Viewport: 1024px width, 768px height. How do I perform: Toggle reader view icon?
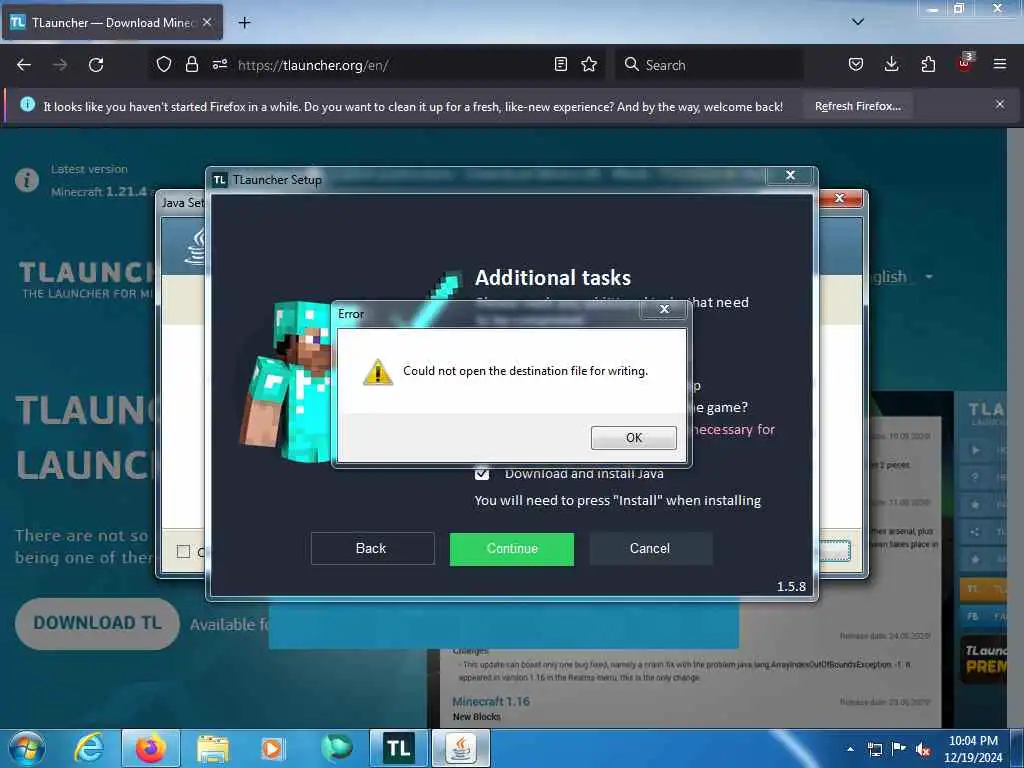(x=560, y=65)
